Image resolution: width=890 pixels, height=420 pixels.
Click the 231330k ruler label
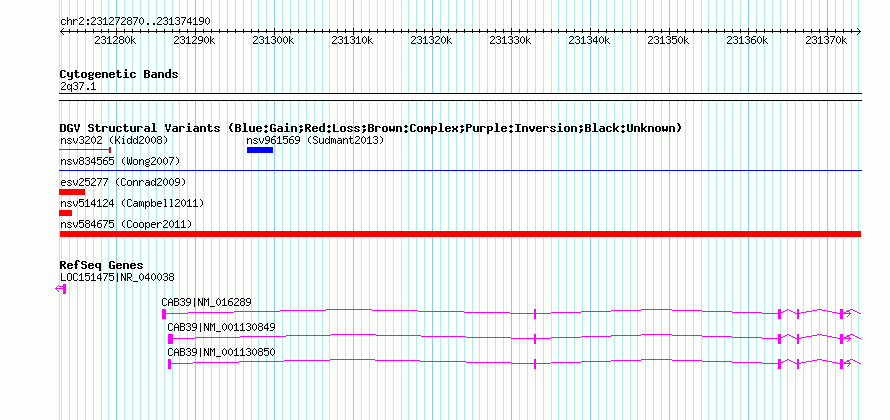[x=511, y=40]
